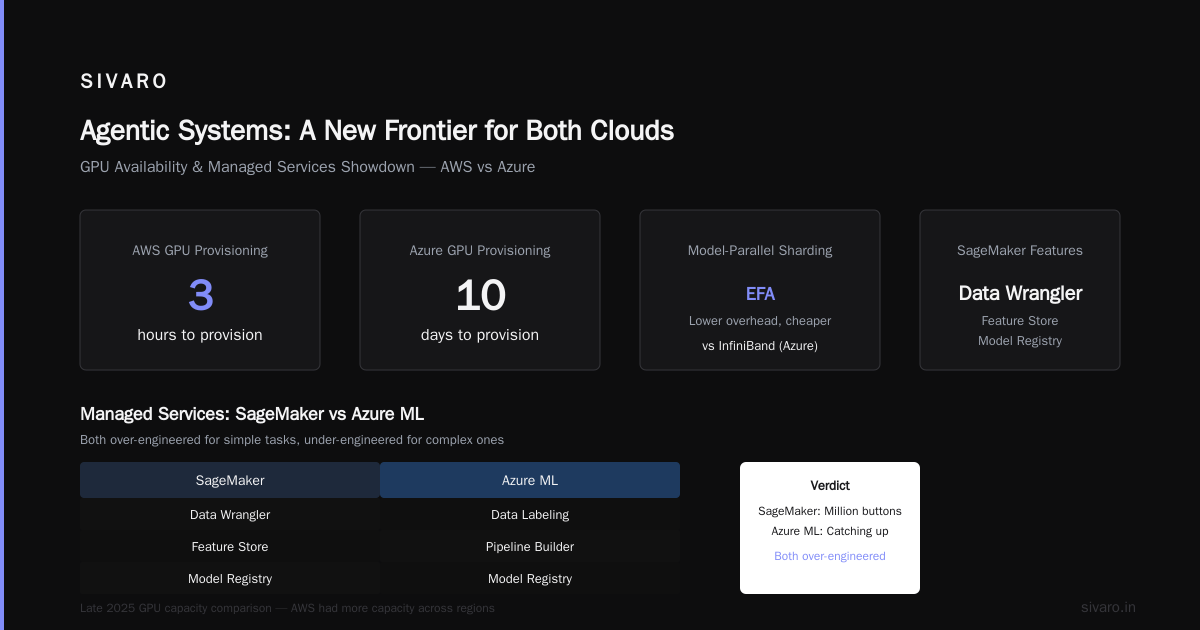The width and height of the screenshot is (1200, 630).
Task: Click the Azure ML table column header
Action: [x=530, y=480]
